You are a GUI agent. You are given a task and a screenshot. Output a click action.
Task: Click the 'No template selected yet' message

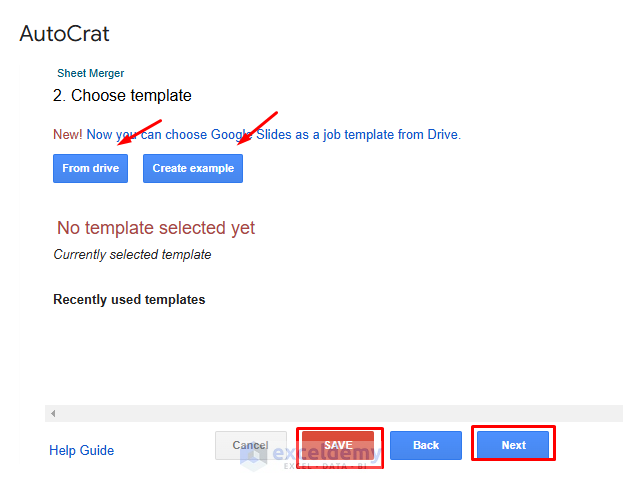[x=156, y=228]
